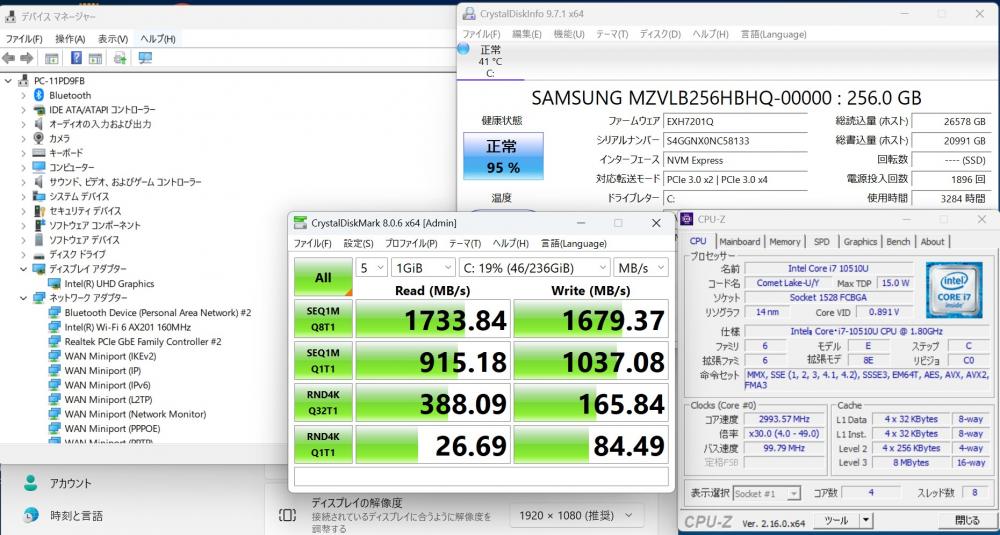Open the 操作(A) menu in Device Manager
The width and height of the screenshot is (1000, 535).
coord(70,39)
